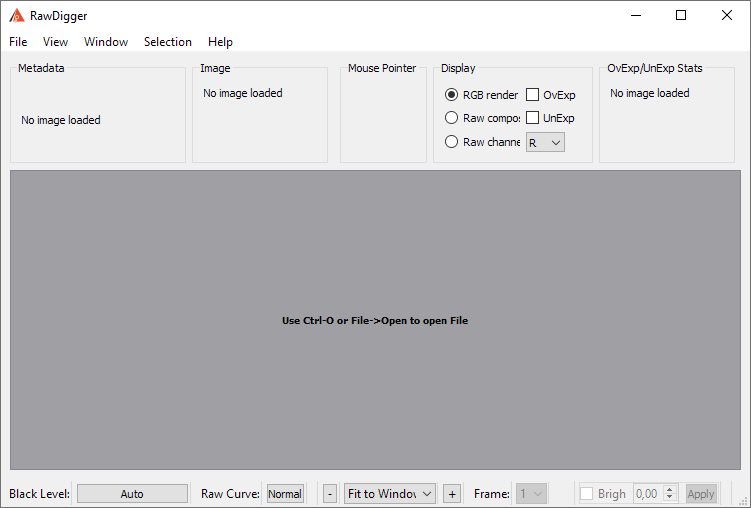Click the 'Use Ctrl-O or File->Open' hint text
751x508 pixels.
pos(375,321)
